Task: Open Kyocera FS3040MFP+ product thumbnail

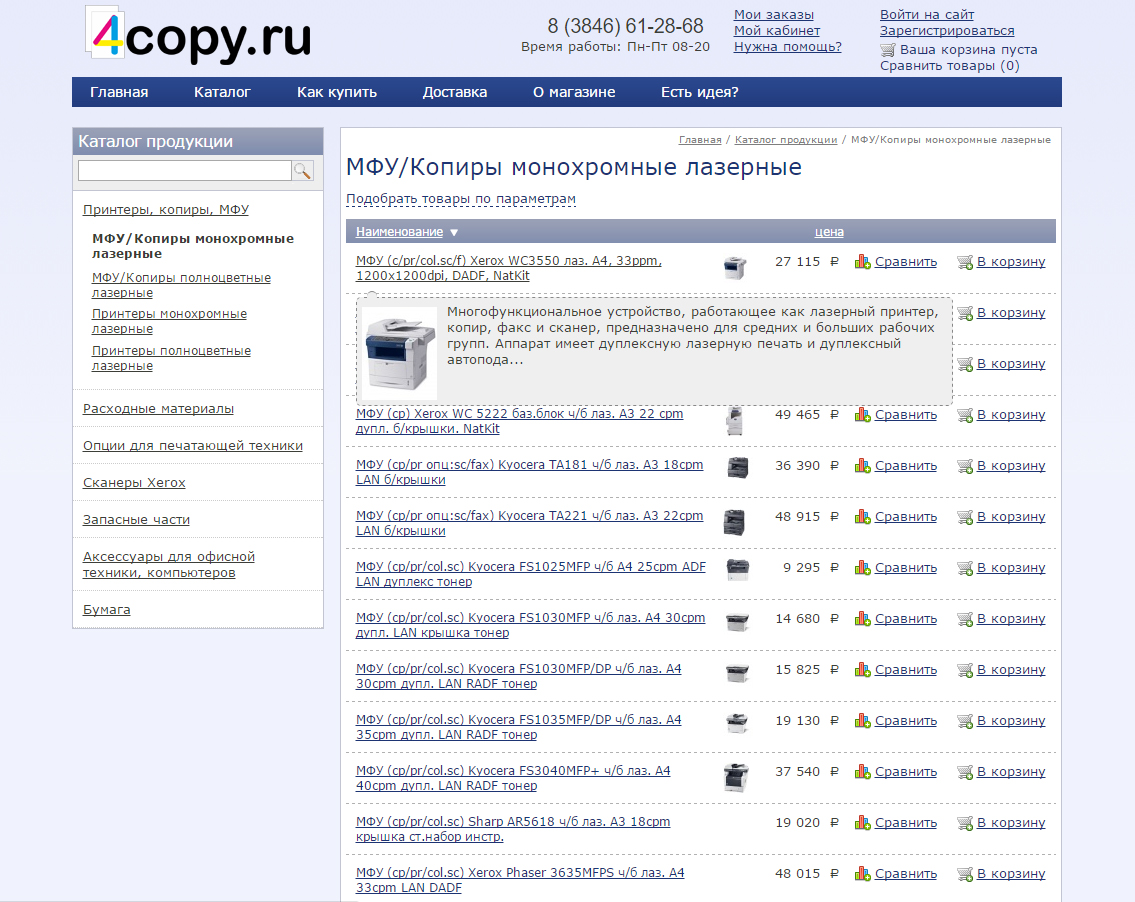Action: [735, 777]
